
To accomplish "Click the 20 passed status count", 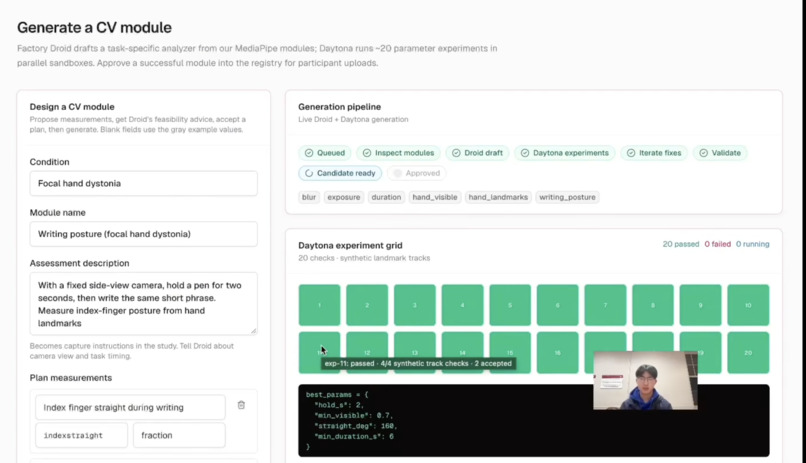I will (x=681, y=244).
